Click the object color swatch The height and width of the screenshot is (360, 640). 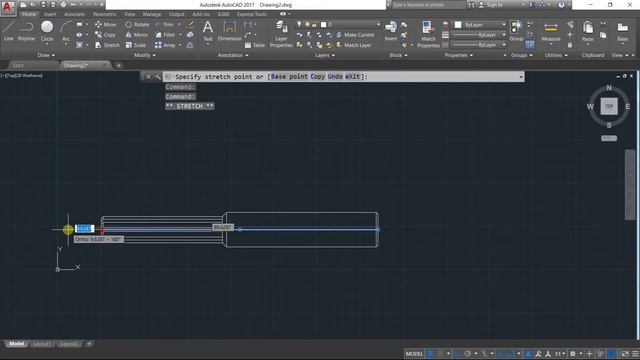(x=458, y=25)
